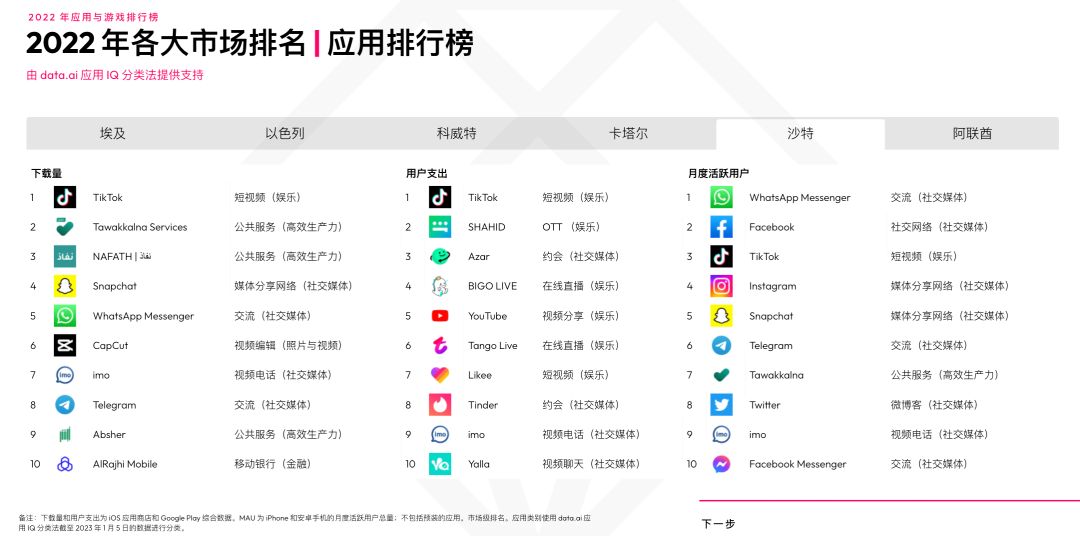Click the 'BIGO LIVE' app name
The width and height of the screenshot is (1080, 536).
click(492, 286)
